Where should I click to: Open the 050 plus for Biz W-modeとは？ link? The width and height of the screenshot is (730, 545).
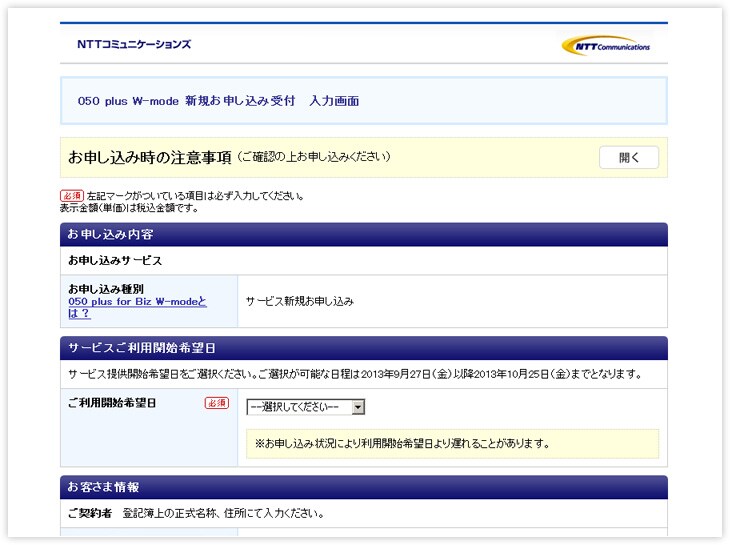[137, 307]
